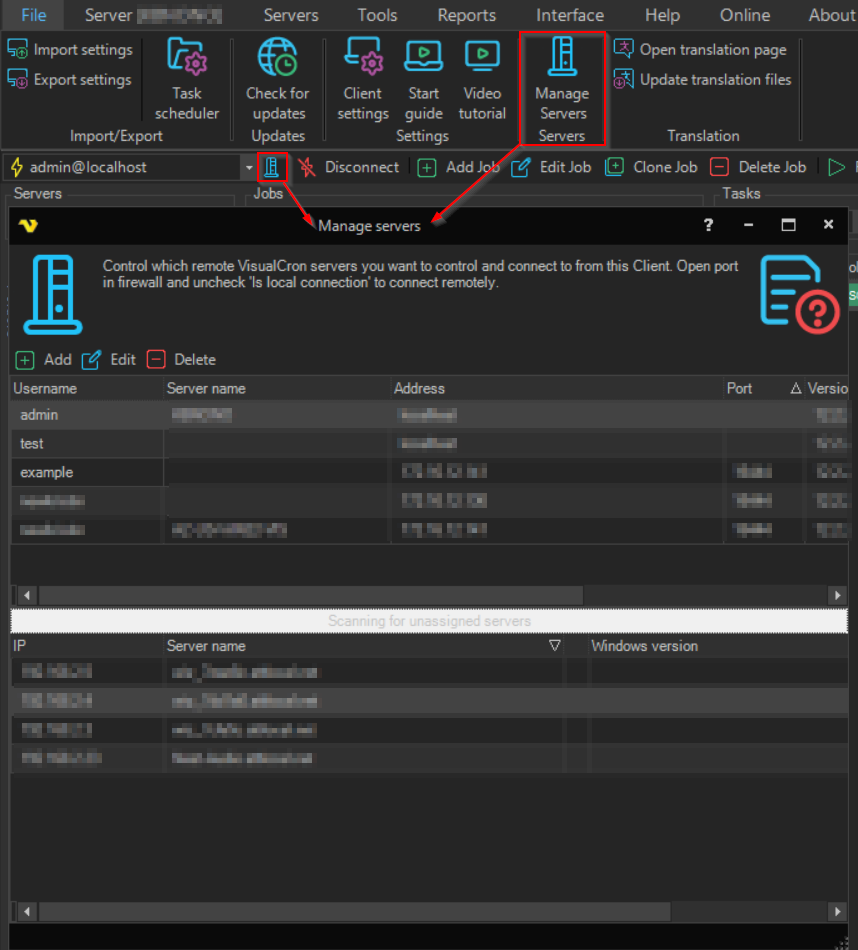Click Import settings in the ribbon
Screen dimensions: 858x950
[70, 50]
